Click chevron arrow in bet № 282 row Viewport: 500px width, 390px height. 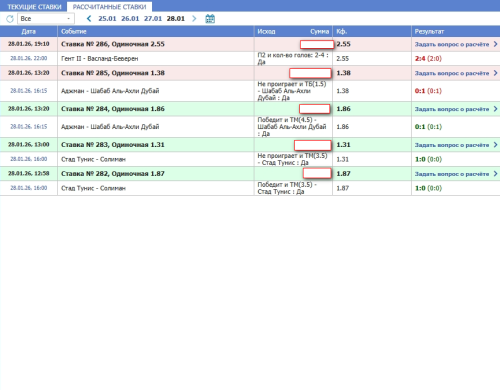(x=495, y=174)
